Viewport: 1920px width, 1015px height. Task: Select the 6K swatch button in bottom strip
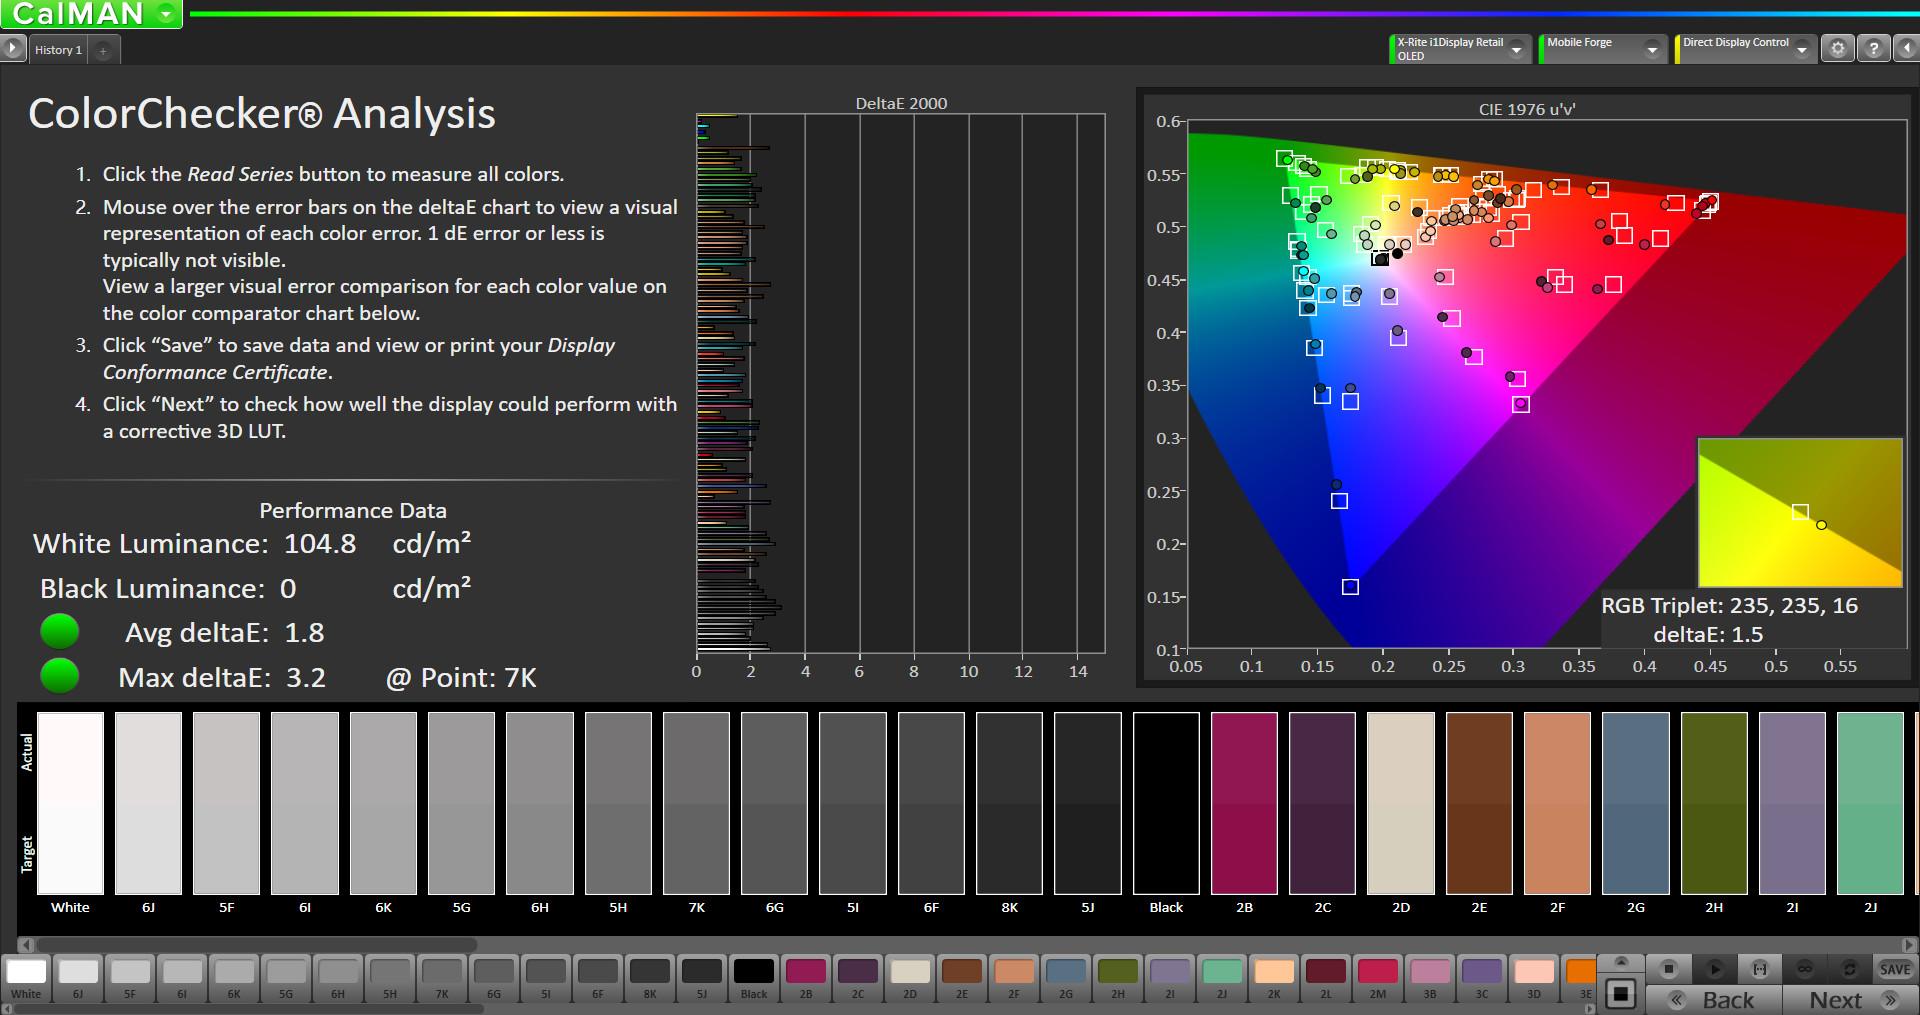pos(234,979)
